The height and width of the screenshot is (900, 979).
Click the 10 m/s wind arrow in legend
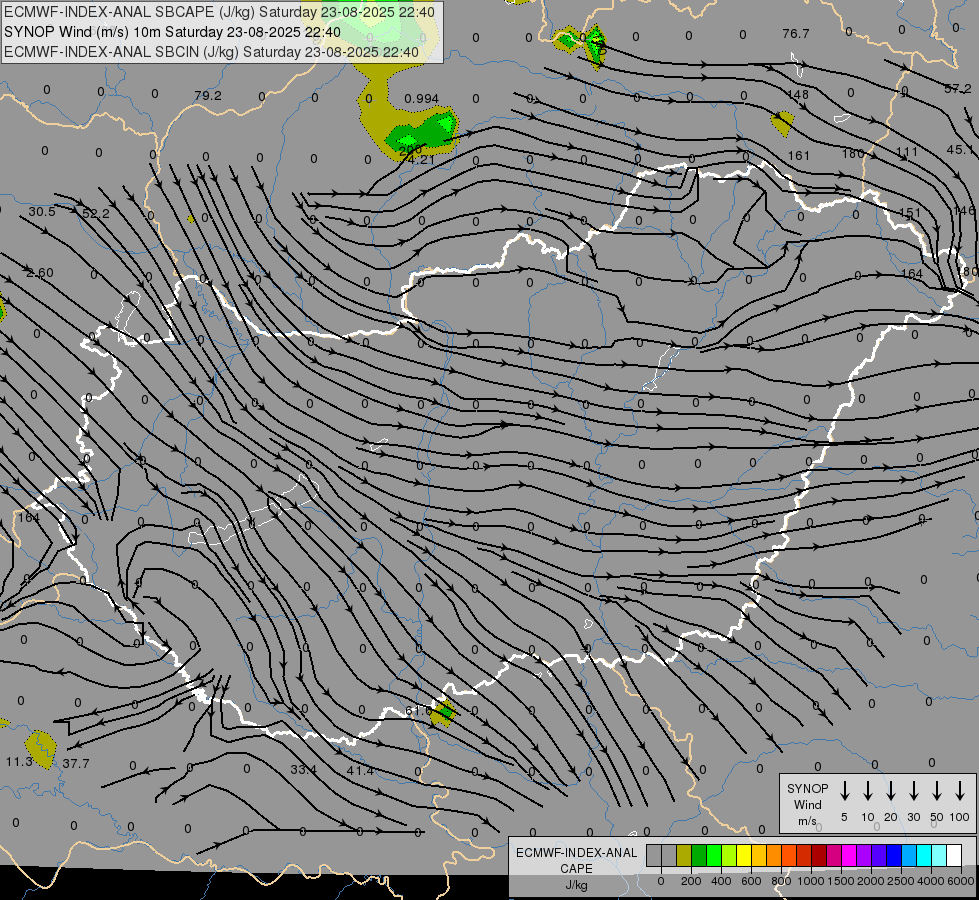[867, 791]
